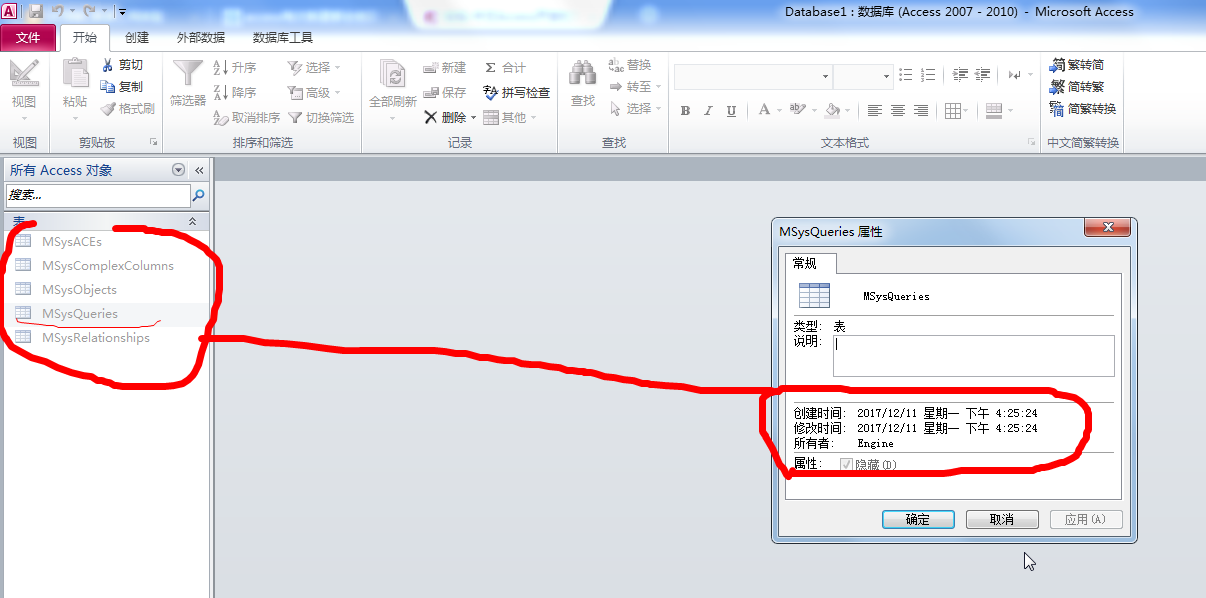The width and height of the screenshot is (1206, 598).
Task: Switch to 数据库工具 (Database Tools) tab
Action: coord(283,37)
